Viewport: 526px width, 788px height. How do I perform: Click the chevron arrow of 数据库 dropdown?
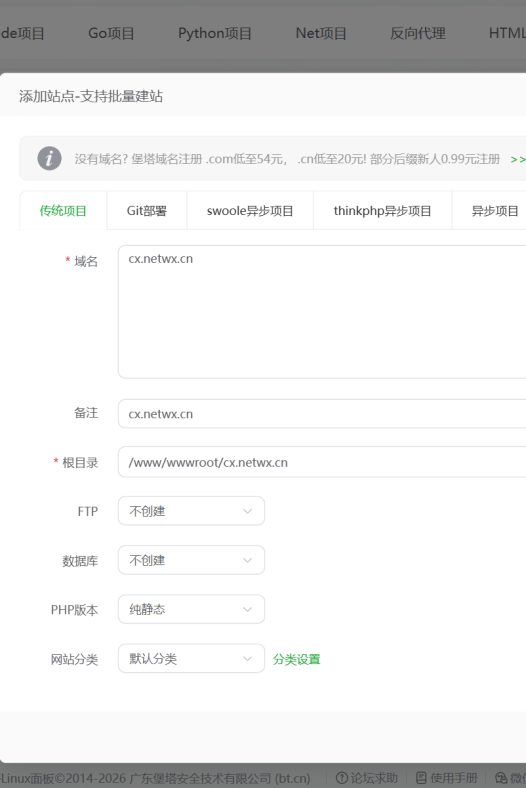tap(247, 560)
